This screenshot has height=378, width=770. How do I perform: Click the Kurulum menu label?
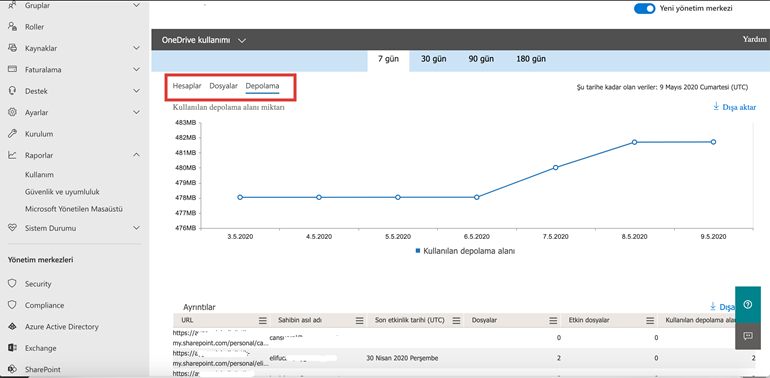pyautogui.click(x=39, y=134)
